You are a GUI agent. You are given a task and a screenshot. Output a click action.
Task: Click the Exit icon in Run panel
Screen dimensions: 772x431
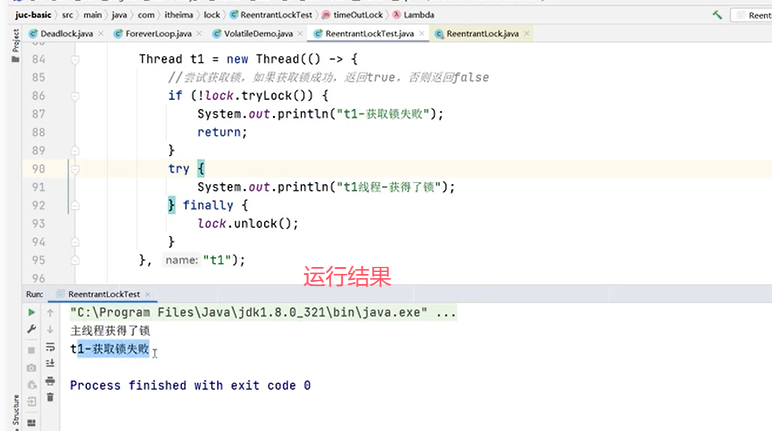[31, 401]
